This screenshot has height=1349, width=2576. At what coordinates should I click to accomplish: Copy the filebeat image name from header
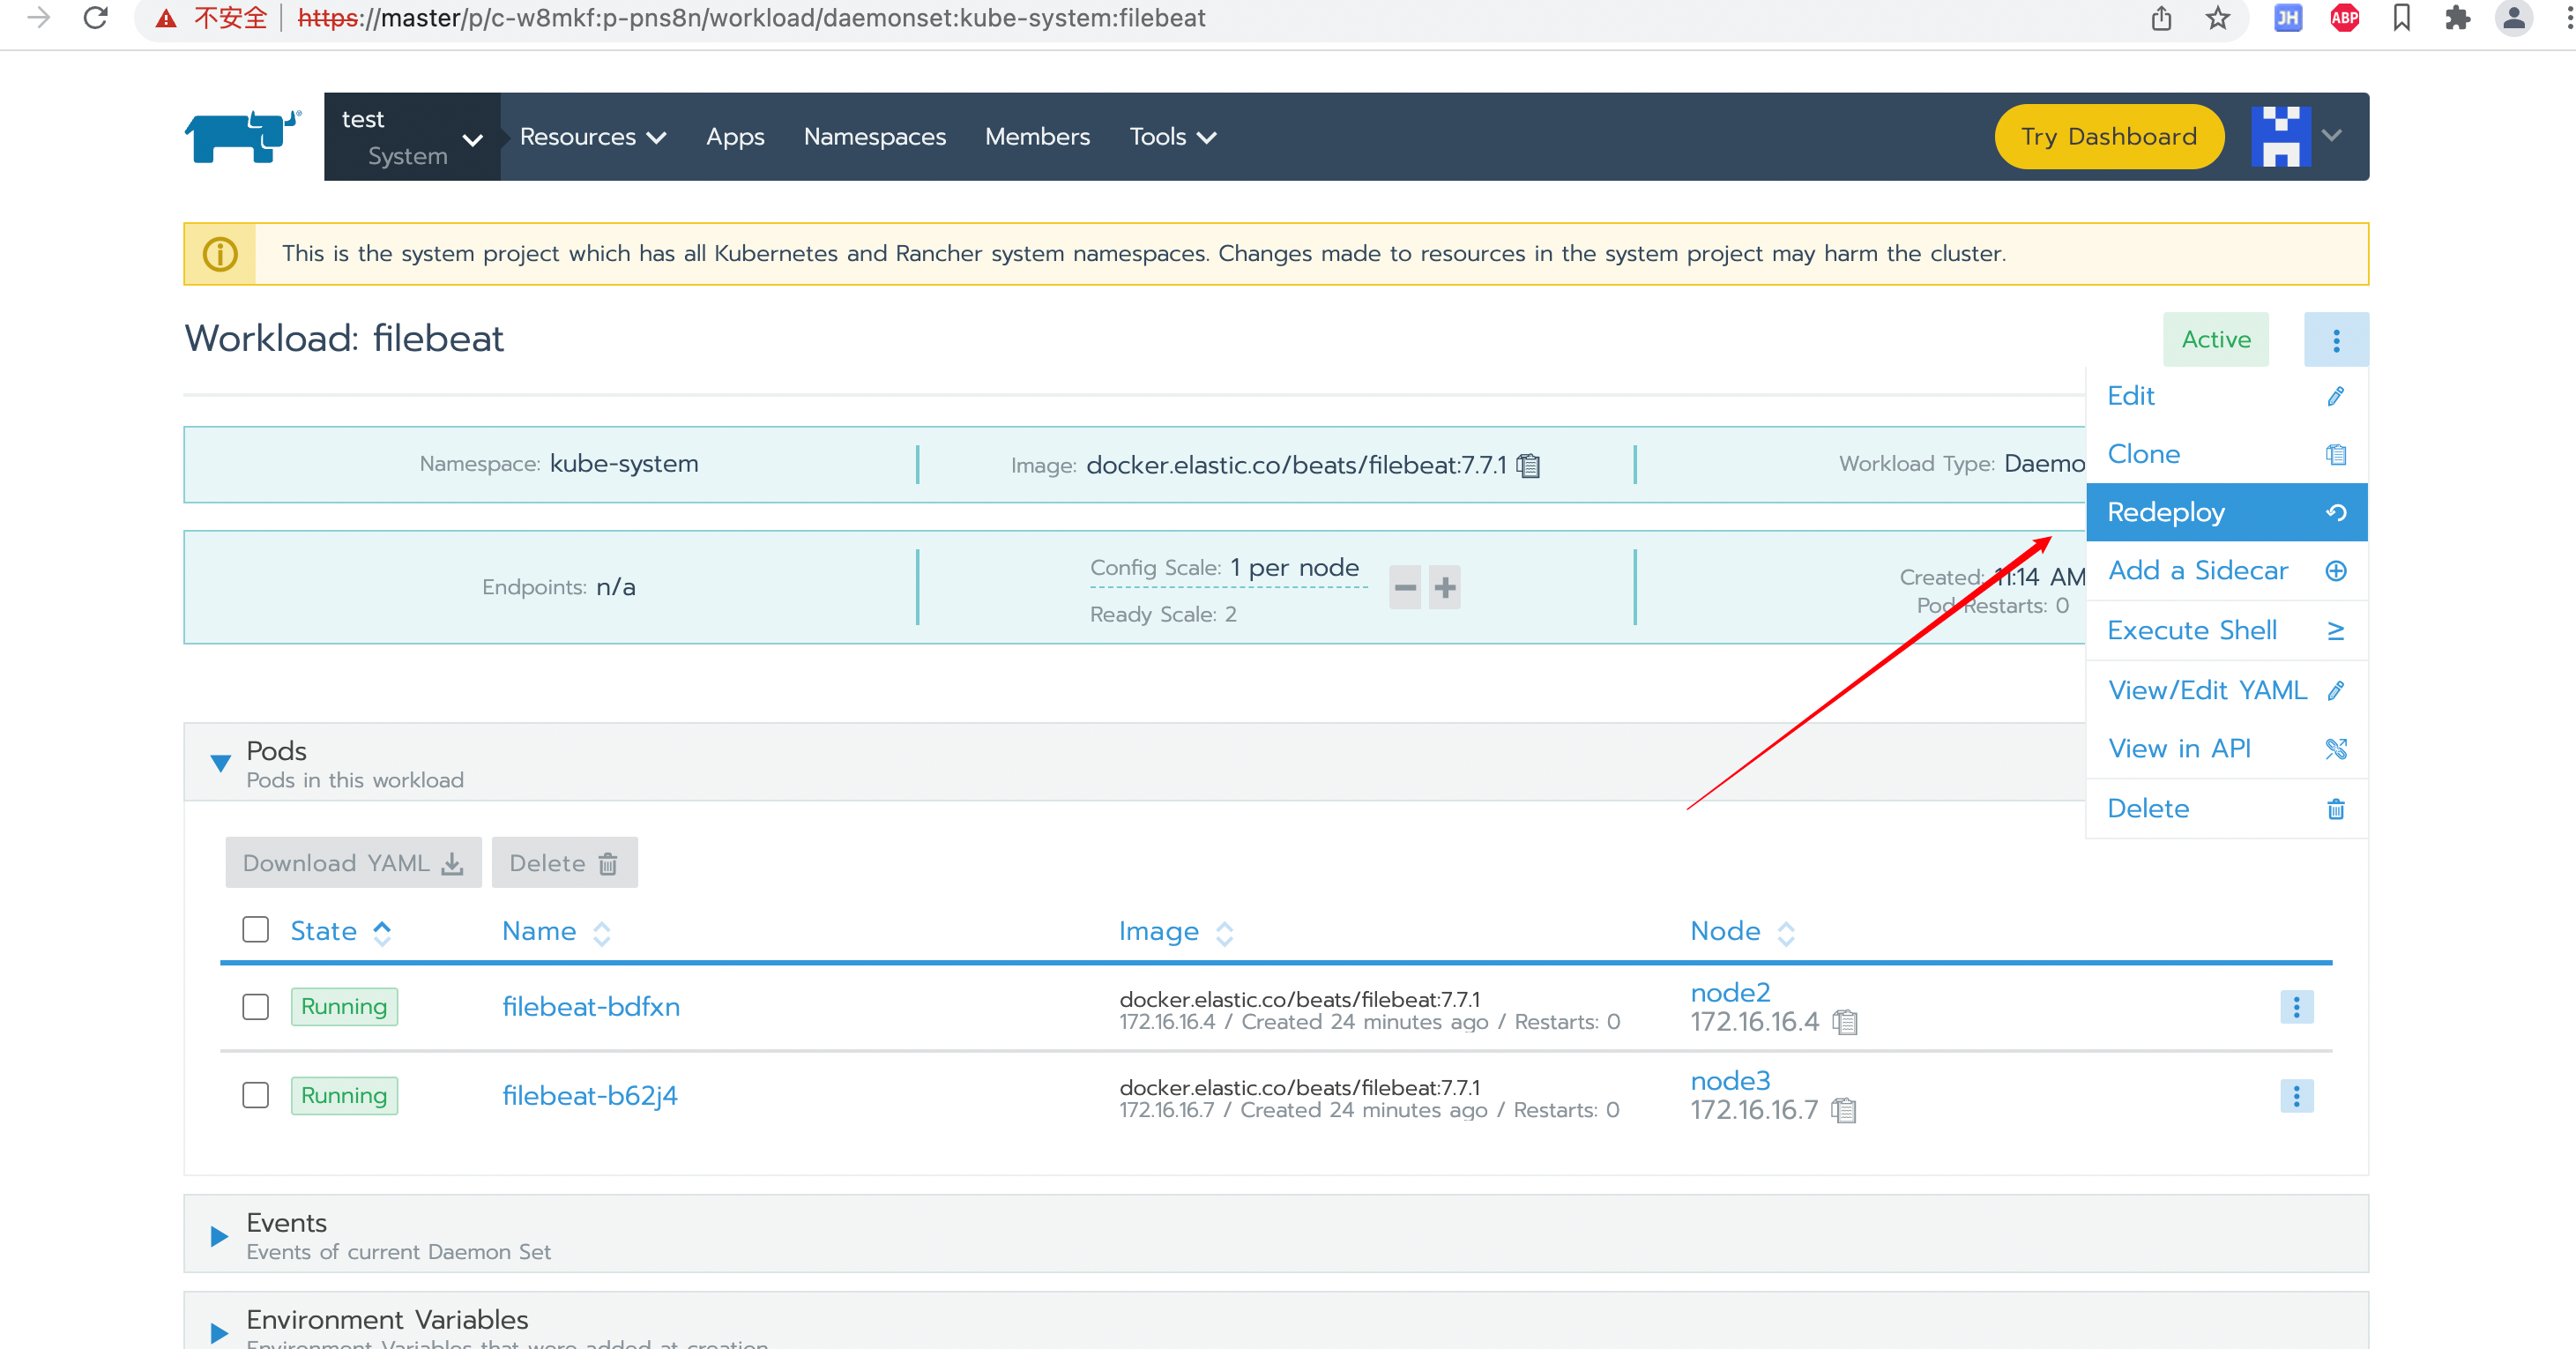click(1528, 465)
